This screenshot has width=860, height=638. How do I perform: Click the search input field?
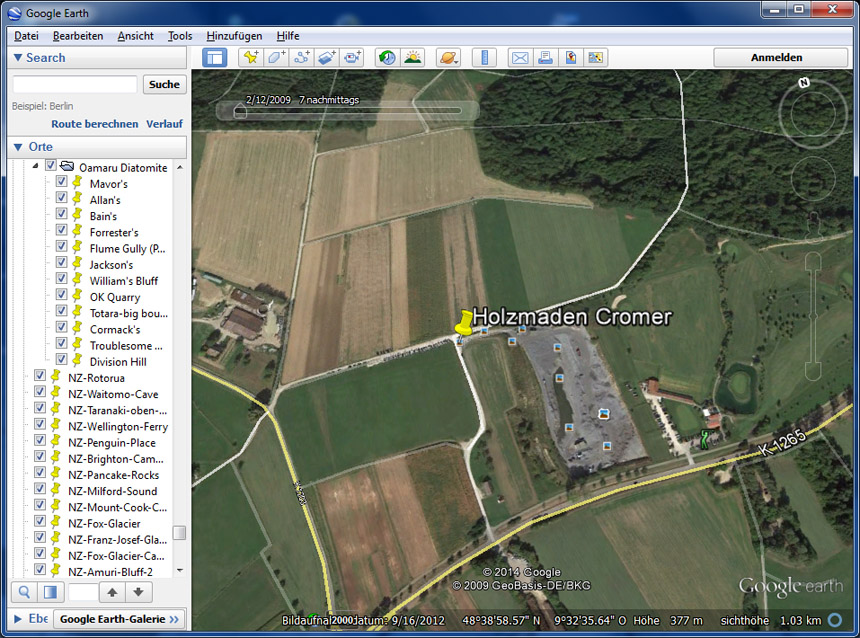75,84
